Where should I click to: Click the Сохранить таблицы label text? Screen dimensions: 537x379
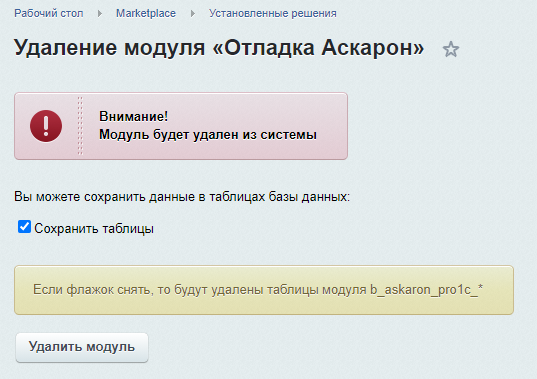94,229
